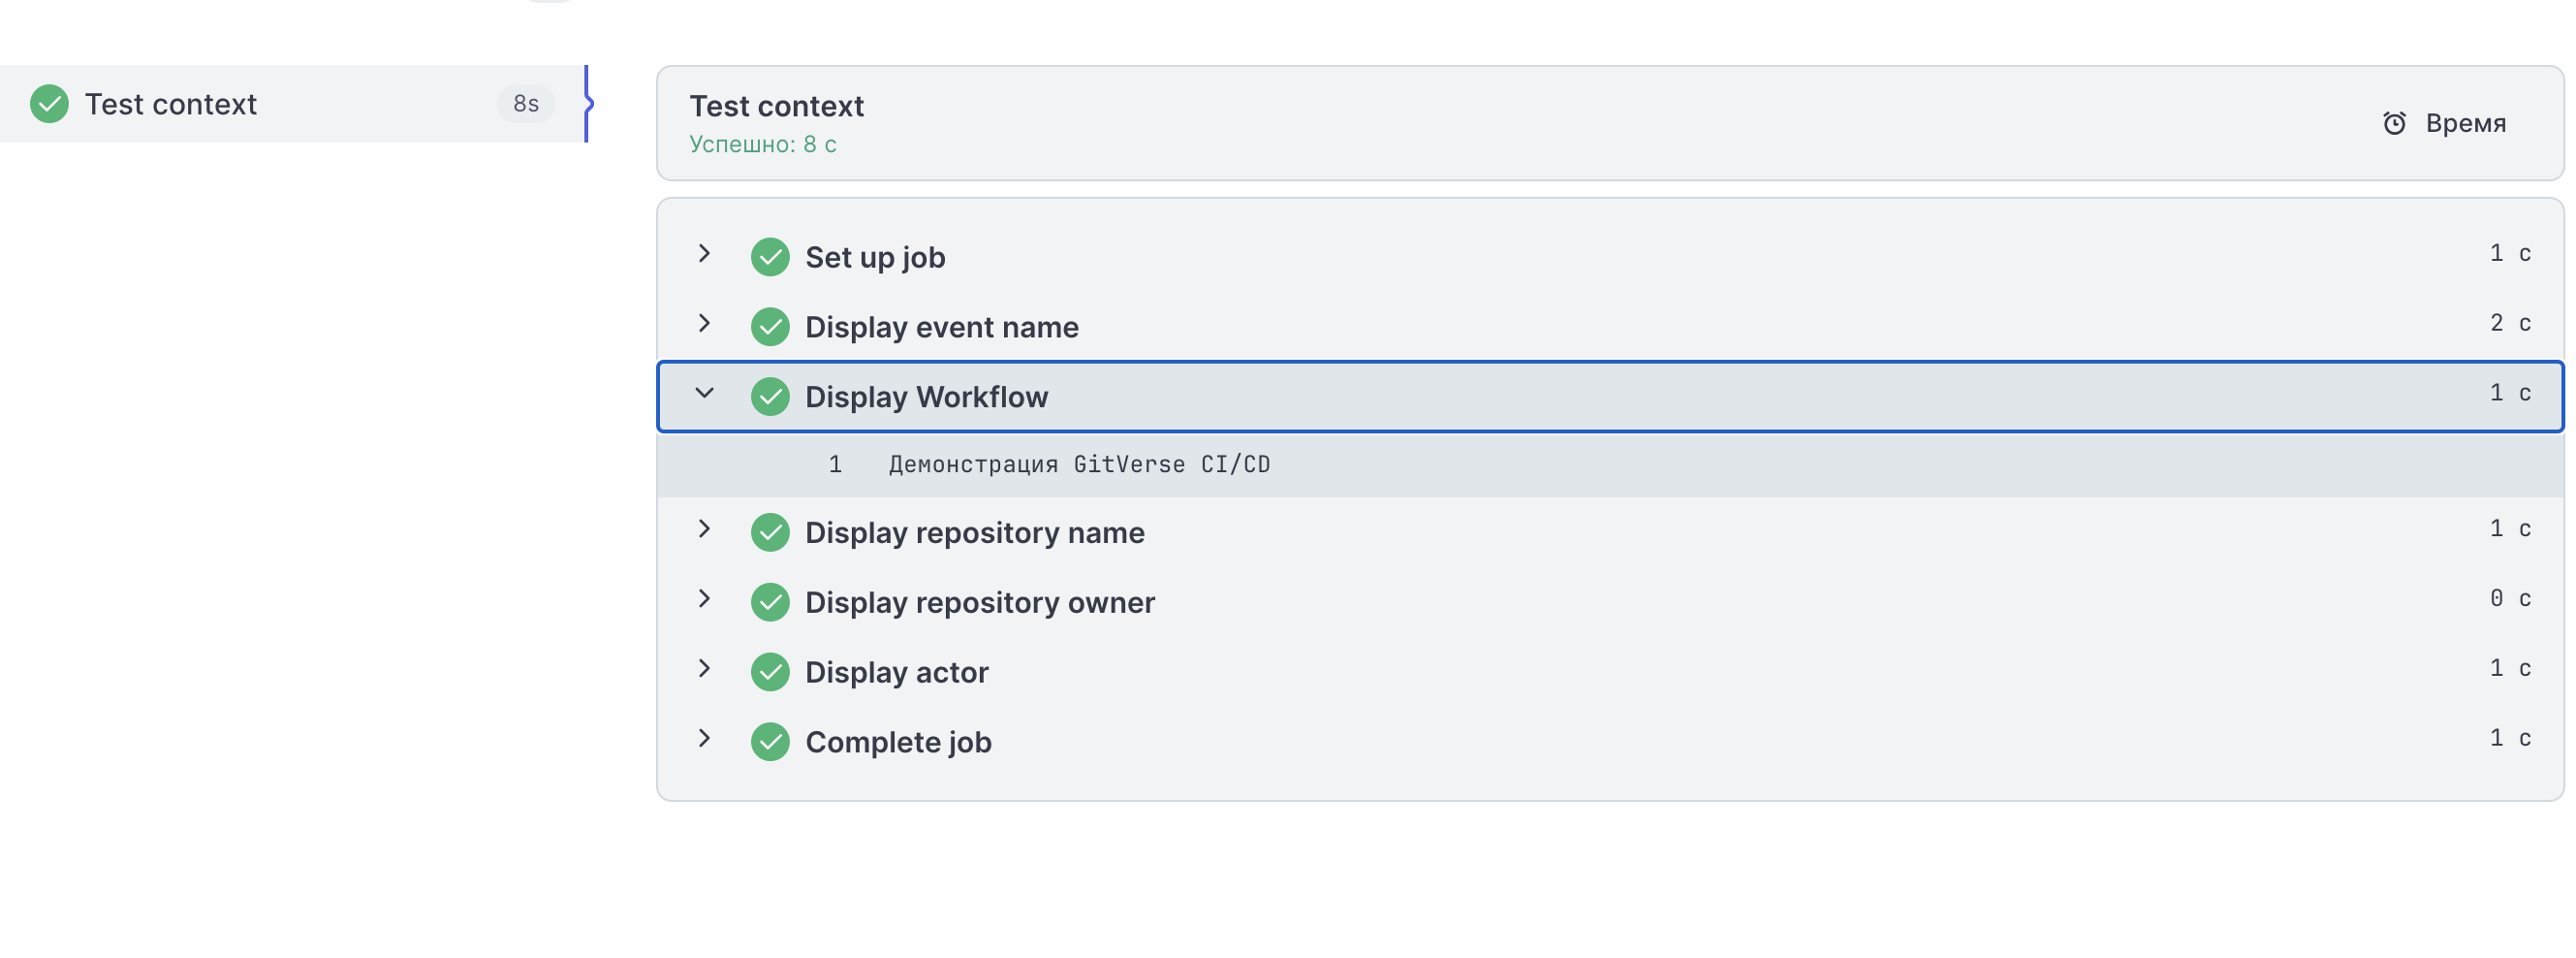The image size is (2576, 958).
Task: Click the 0 с duration of Display repository owner
Action: [x=2510, y=599]
